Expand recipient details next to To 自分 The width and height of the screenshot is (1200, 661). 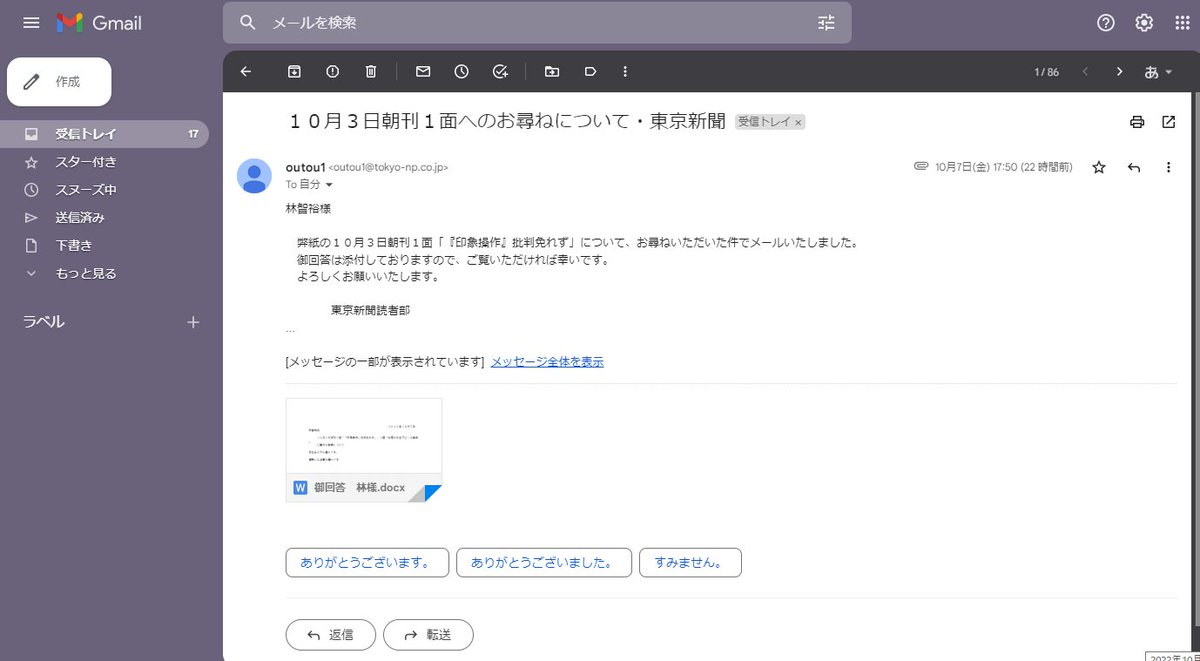329,185
